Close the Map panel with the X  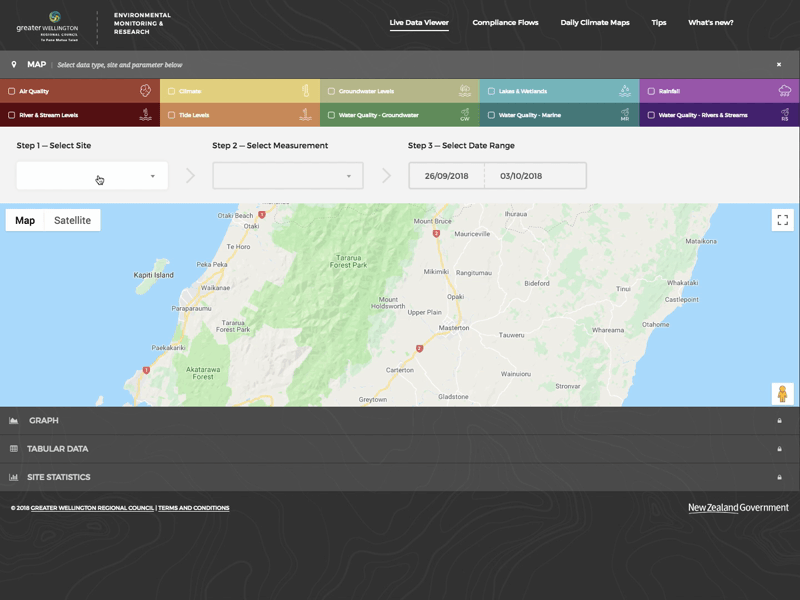click(x=779, y=65)
